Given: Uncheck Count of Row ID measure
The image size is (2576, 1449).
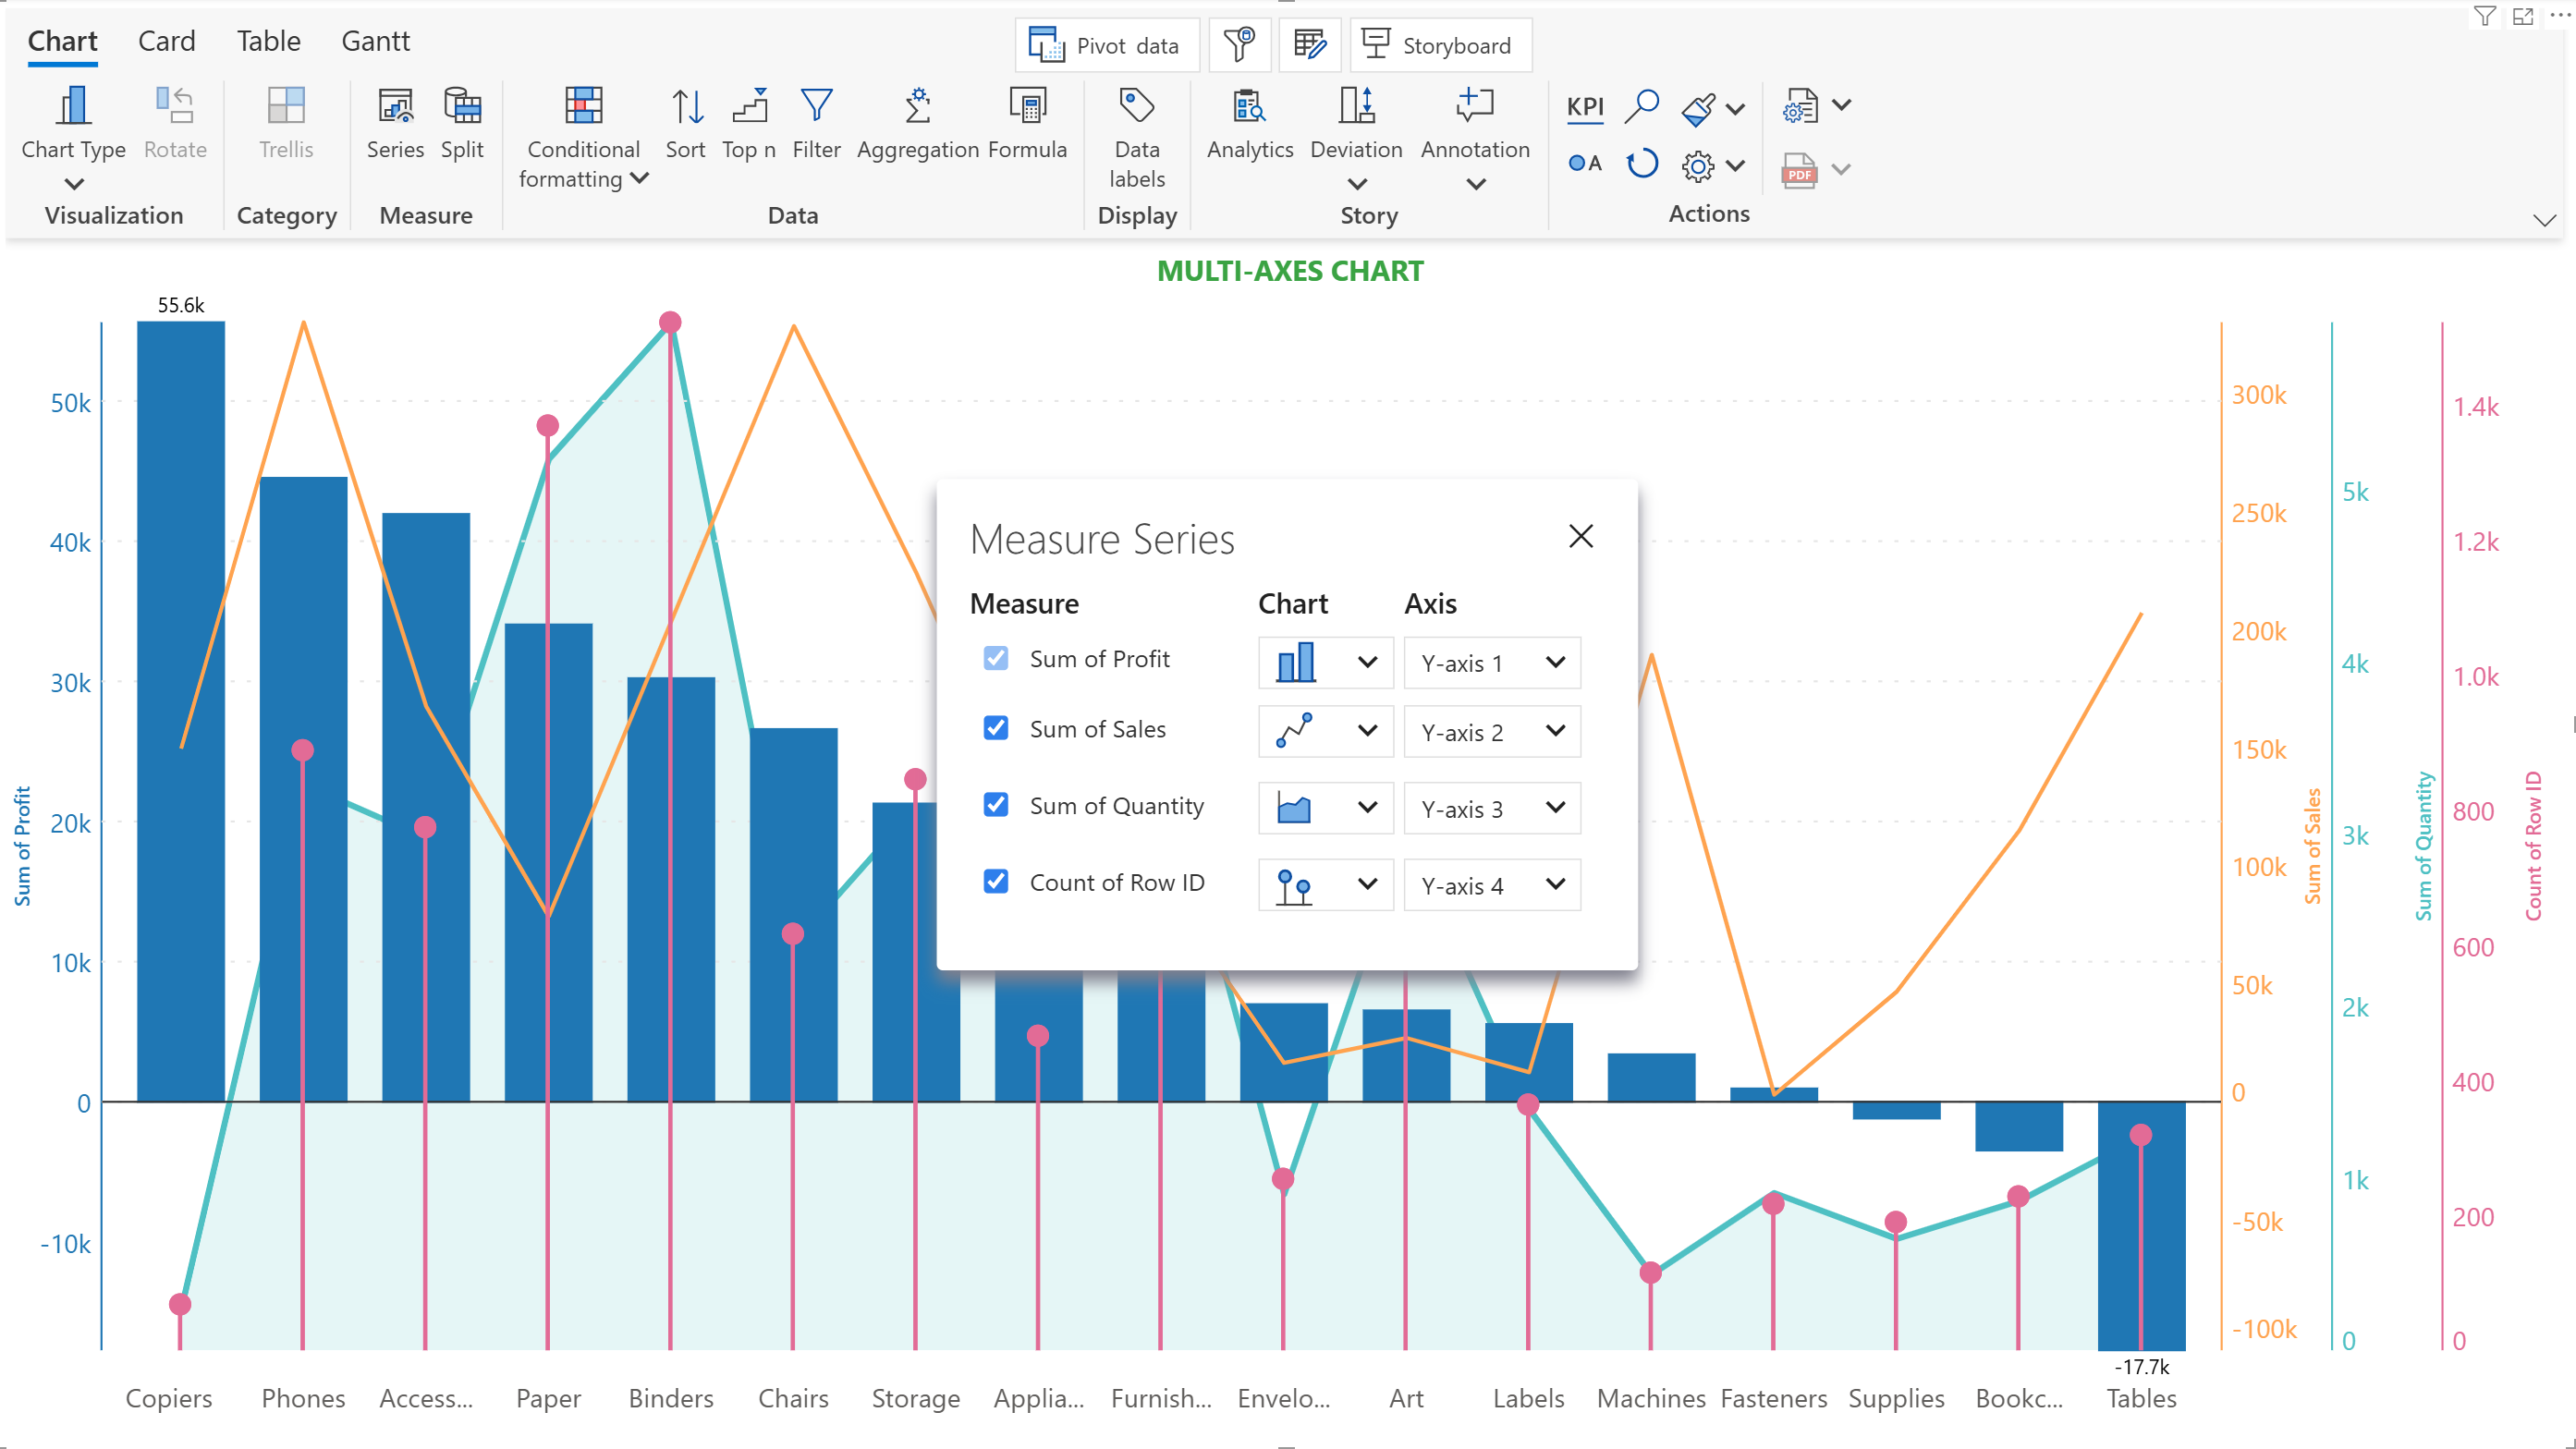Looking at the screenshot, I should click(995, 882).
